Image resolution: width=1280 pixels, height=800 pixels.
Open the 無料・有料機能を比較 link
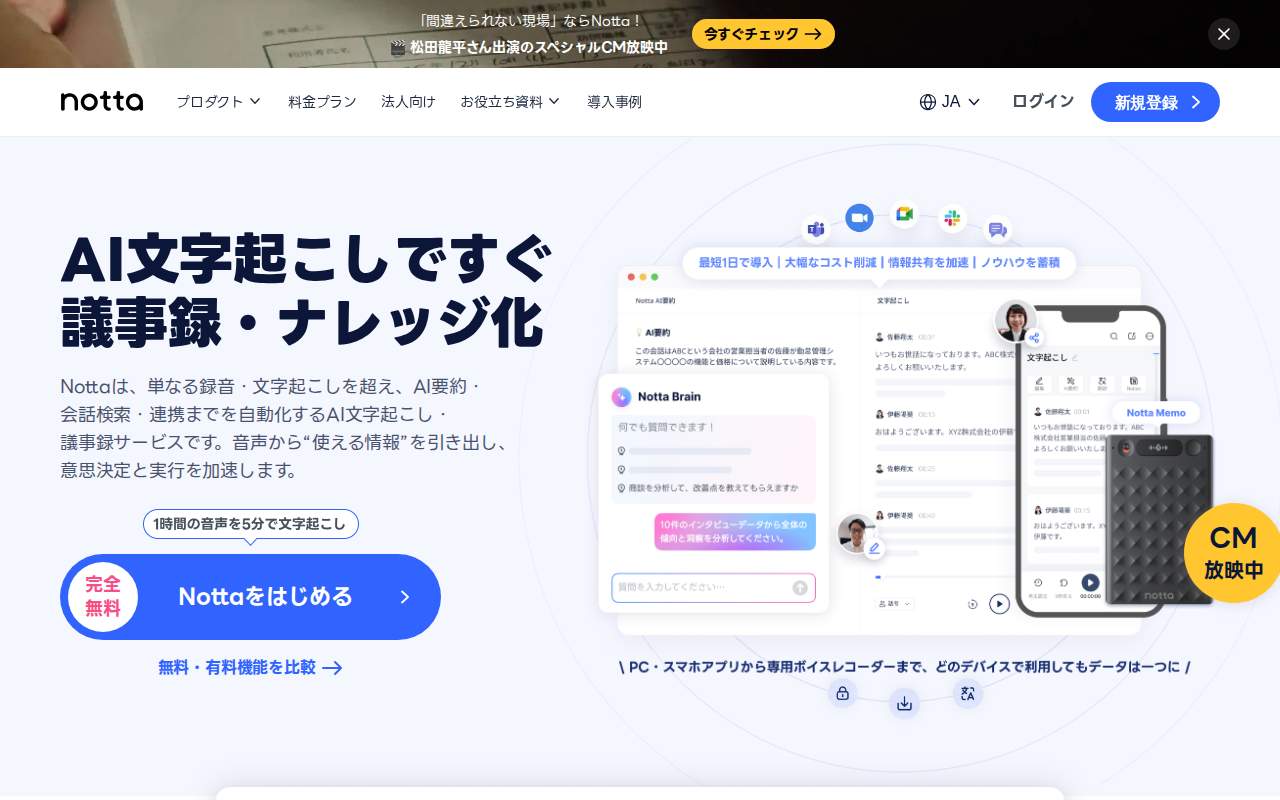point(250,667)
